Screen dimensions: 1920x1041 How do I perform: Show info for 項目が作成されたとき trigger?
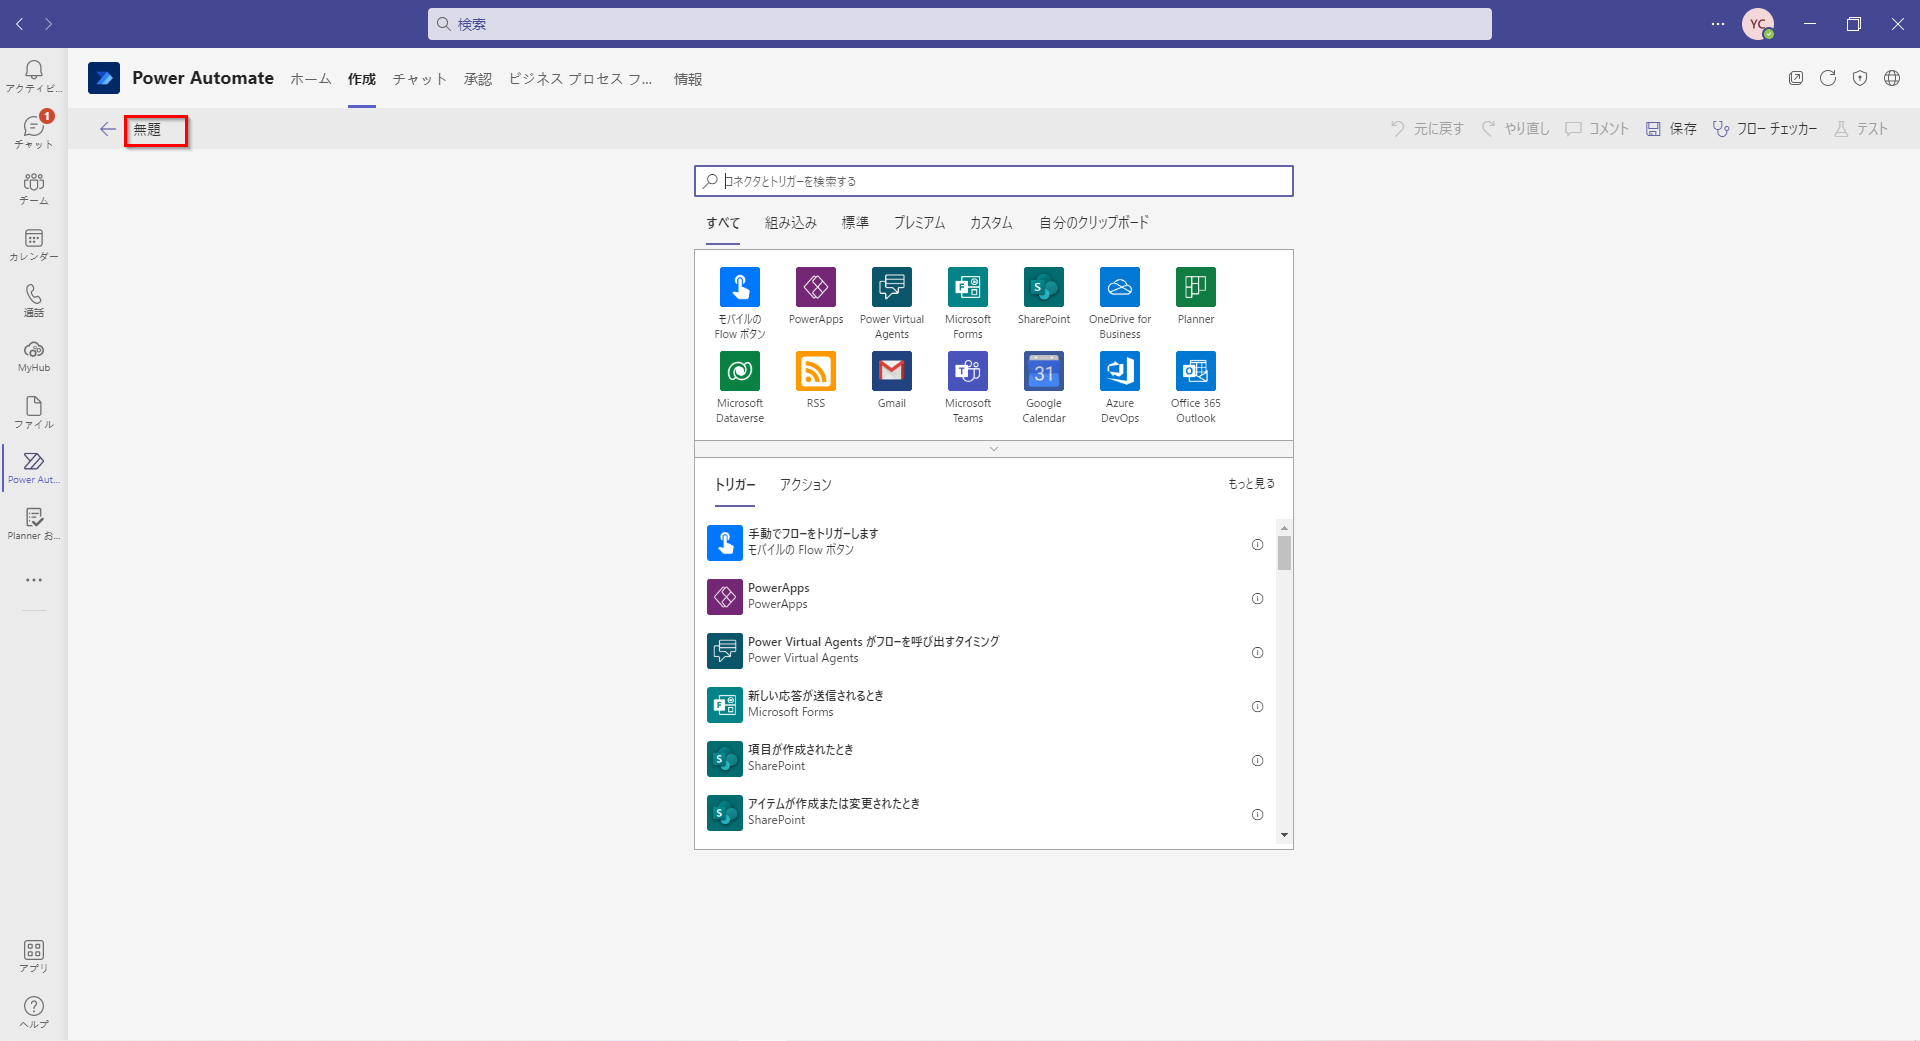pos(1257,761)
